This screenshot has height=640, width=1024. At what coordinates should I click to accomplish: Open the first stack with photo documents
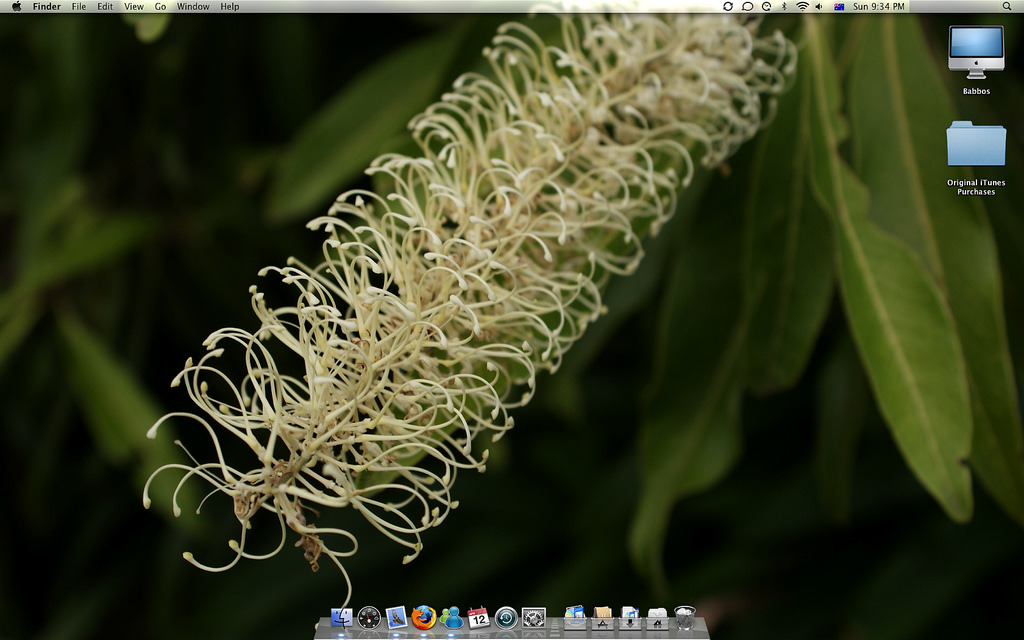(575, 617)
